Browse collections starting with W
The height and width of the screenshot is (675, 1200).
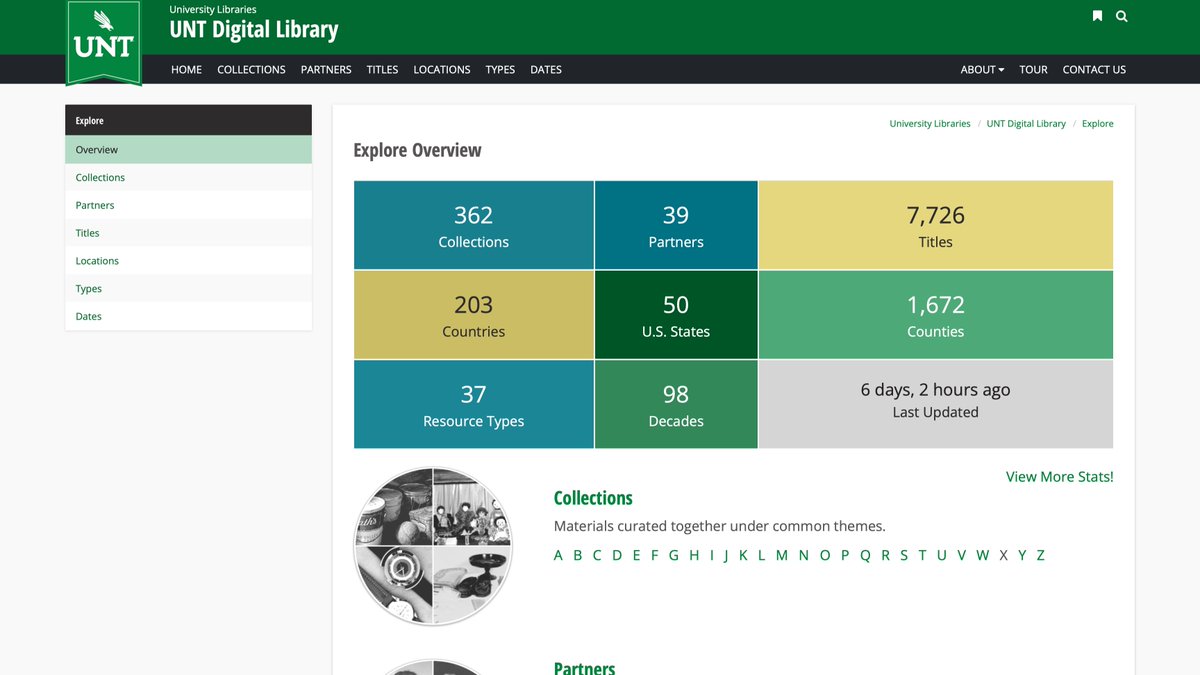[983, 555]
